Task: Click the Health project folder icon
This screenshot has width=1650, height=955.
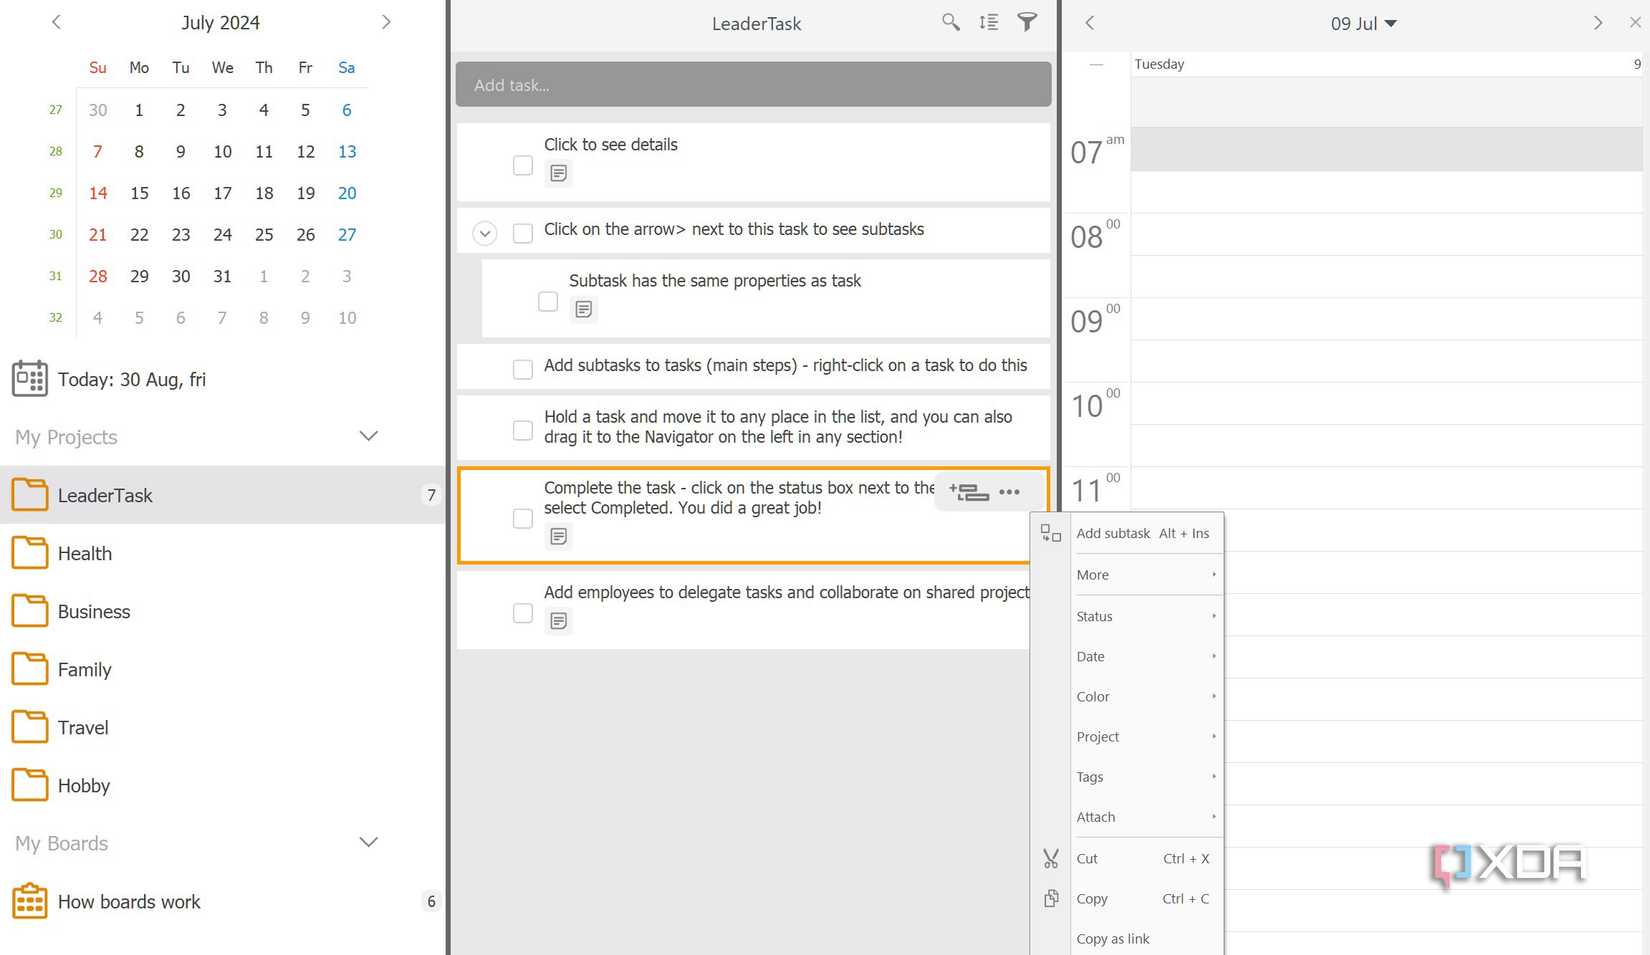Action: (29, 553)
